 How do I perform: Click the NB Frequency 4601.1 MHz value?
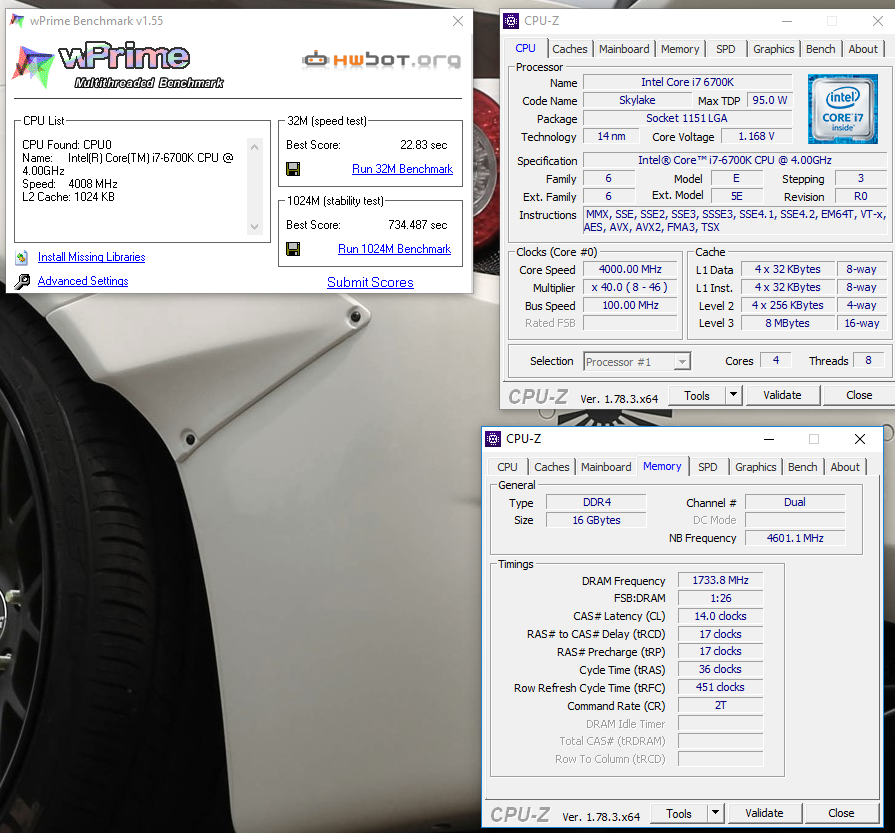(x=795, y=538)
